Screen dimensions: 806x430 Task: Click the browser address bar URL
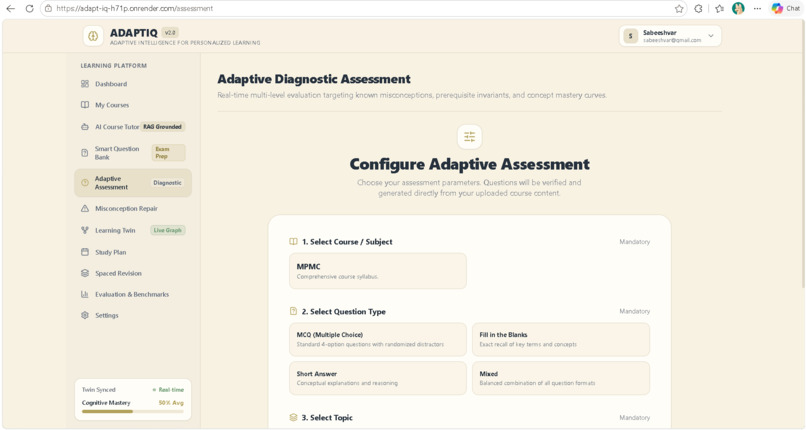135,8
